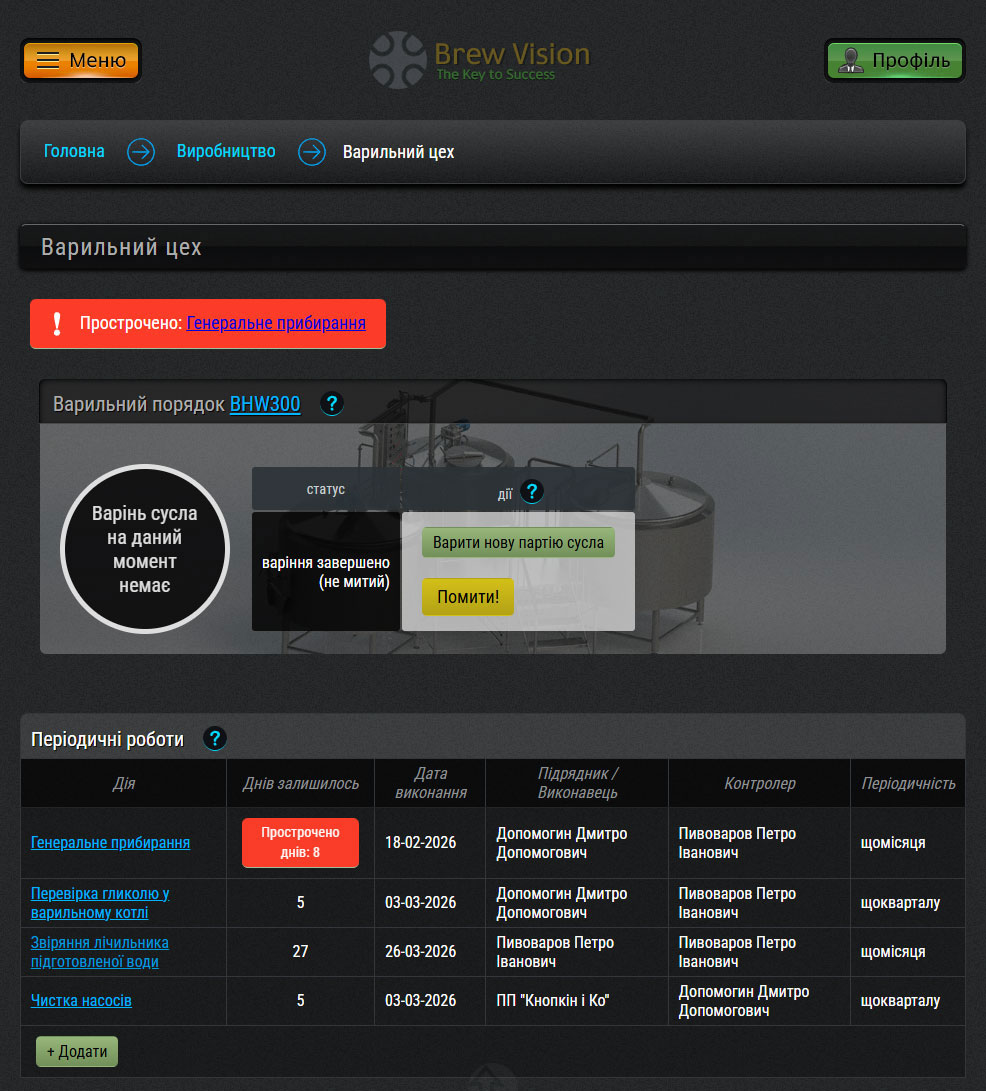Click the Brew Vision logo
This screenshot has width=986, height=1091.
(x=480, y=60)
